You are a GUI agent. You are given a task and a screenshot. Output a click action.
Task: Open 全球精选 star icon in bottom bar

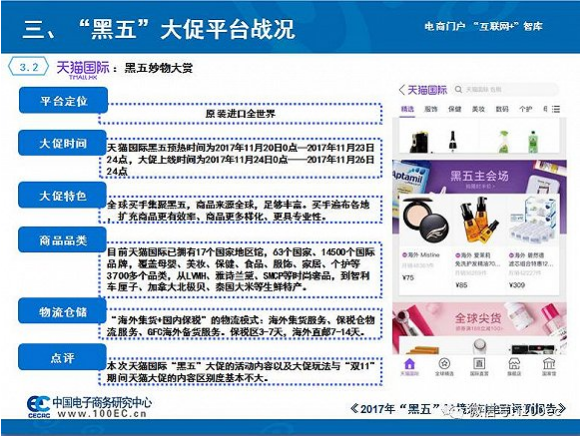point(444,363)
